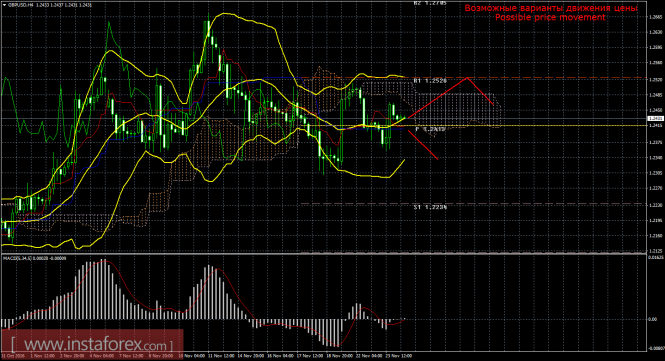
Task: Select the orange dashed R1 horizontal line
Action: point(473,78)
